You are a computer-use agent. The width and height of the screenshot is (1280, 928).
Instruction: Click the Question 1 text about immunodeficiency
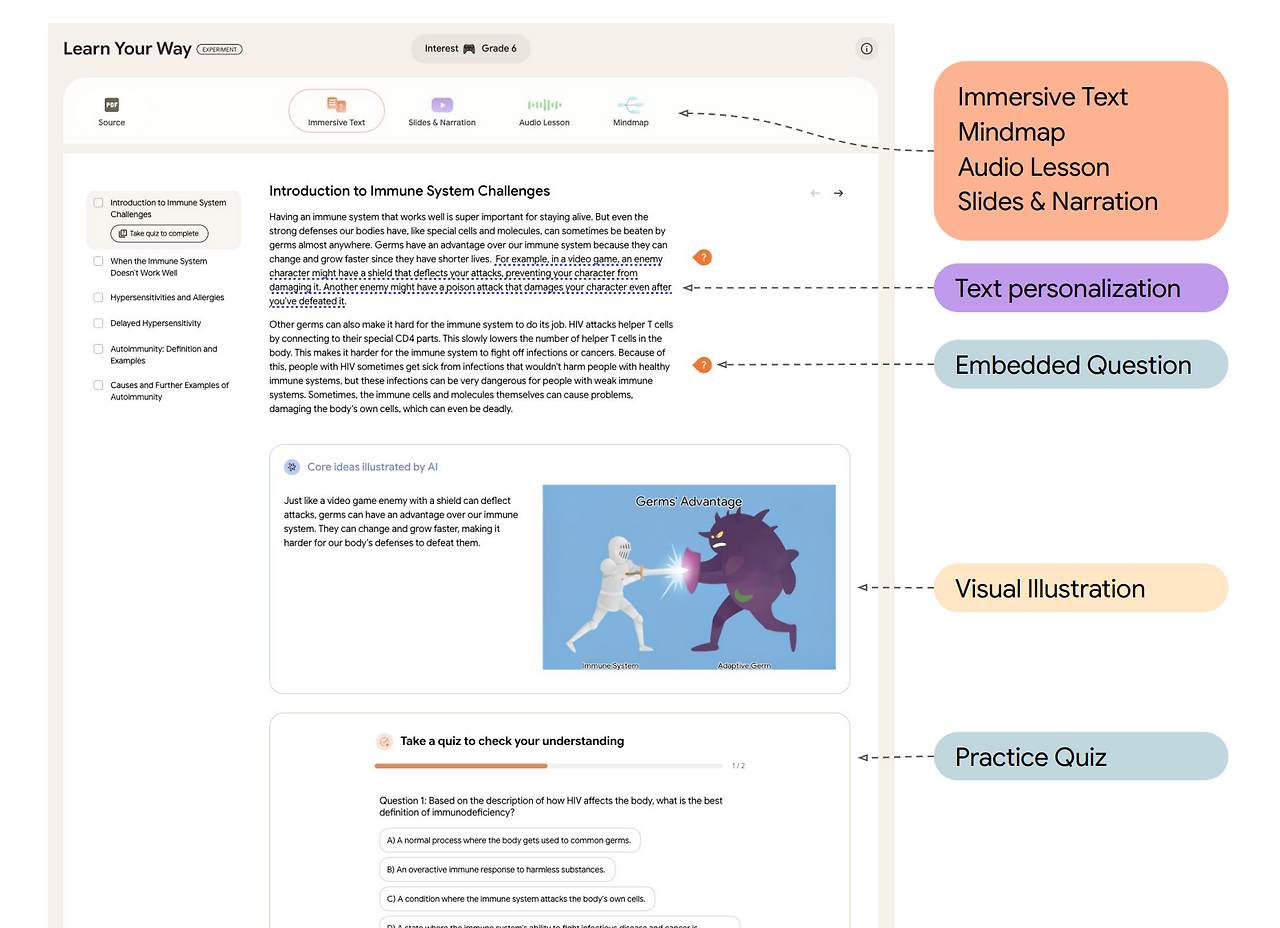click(x=551, y=806)
